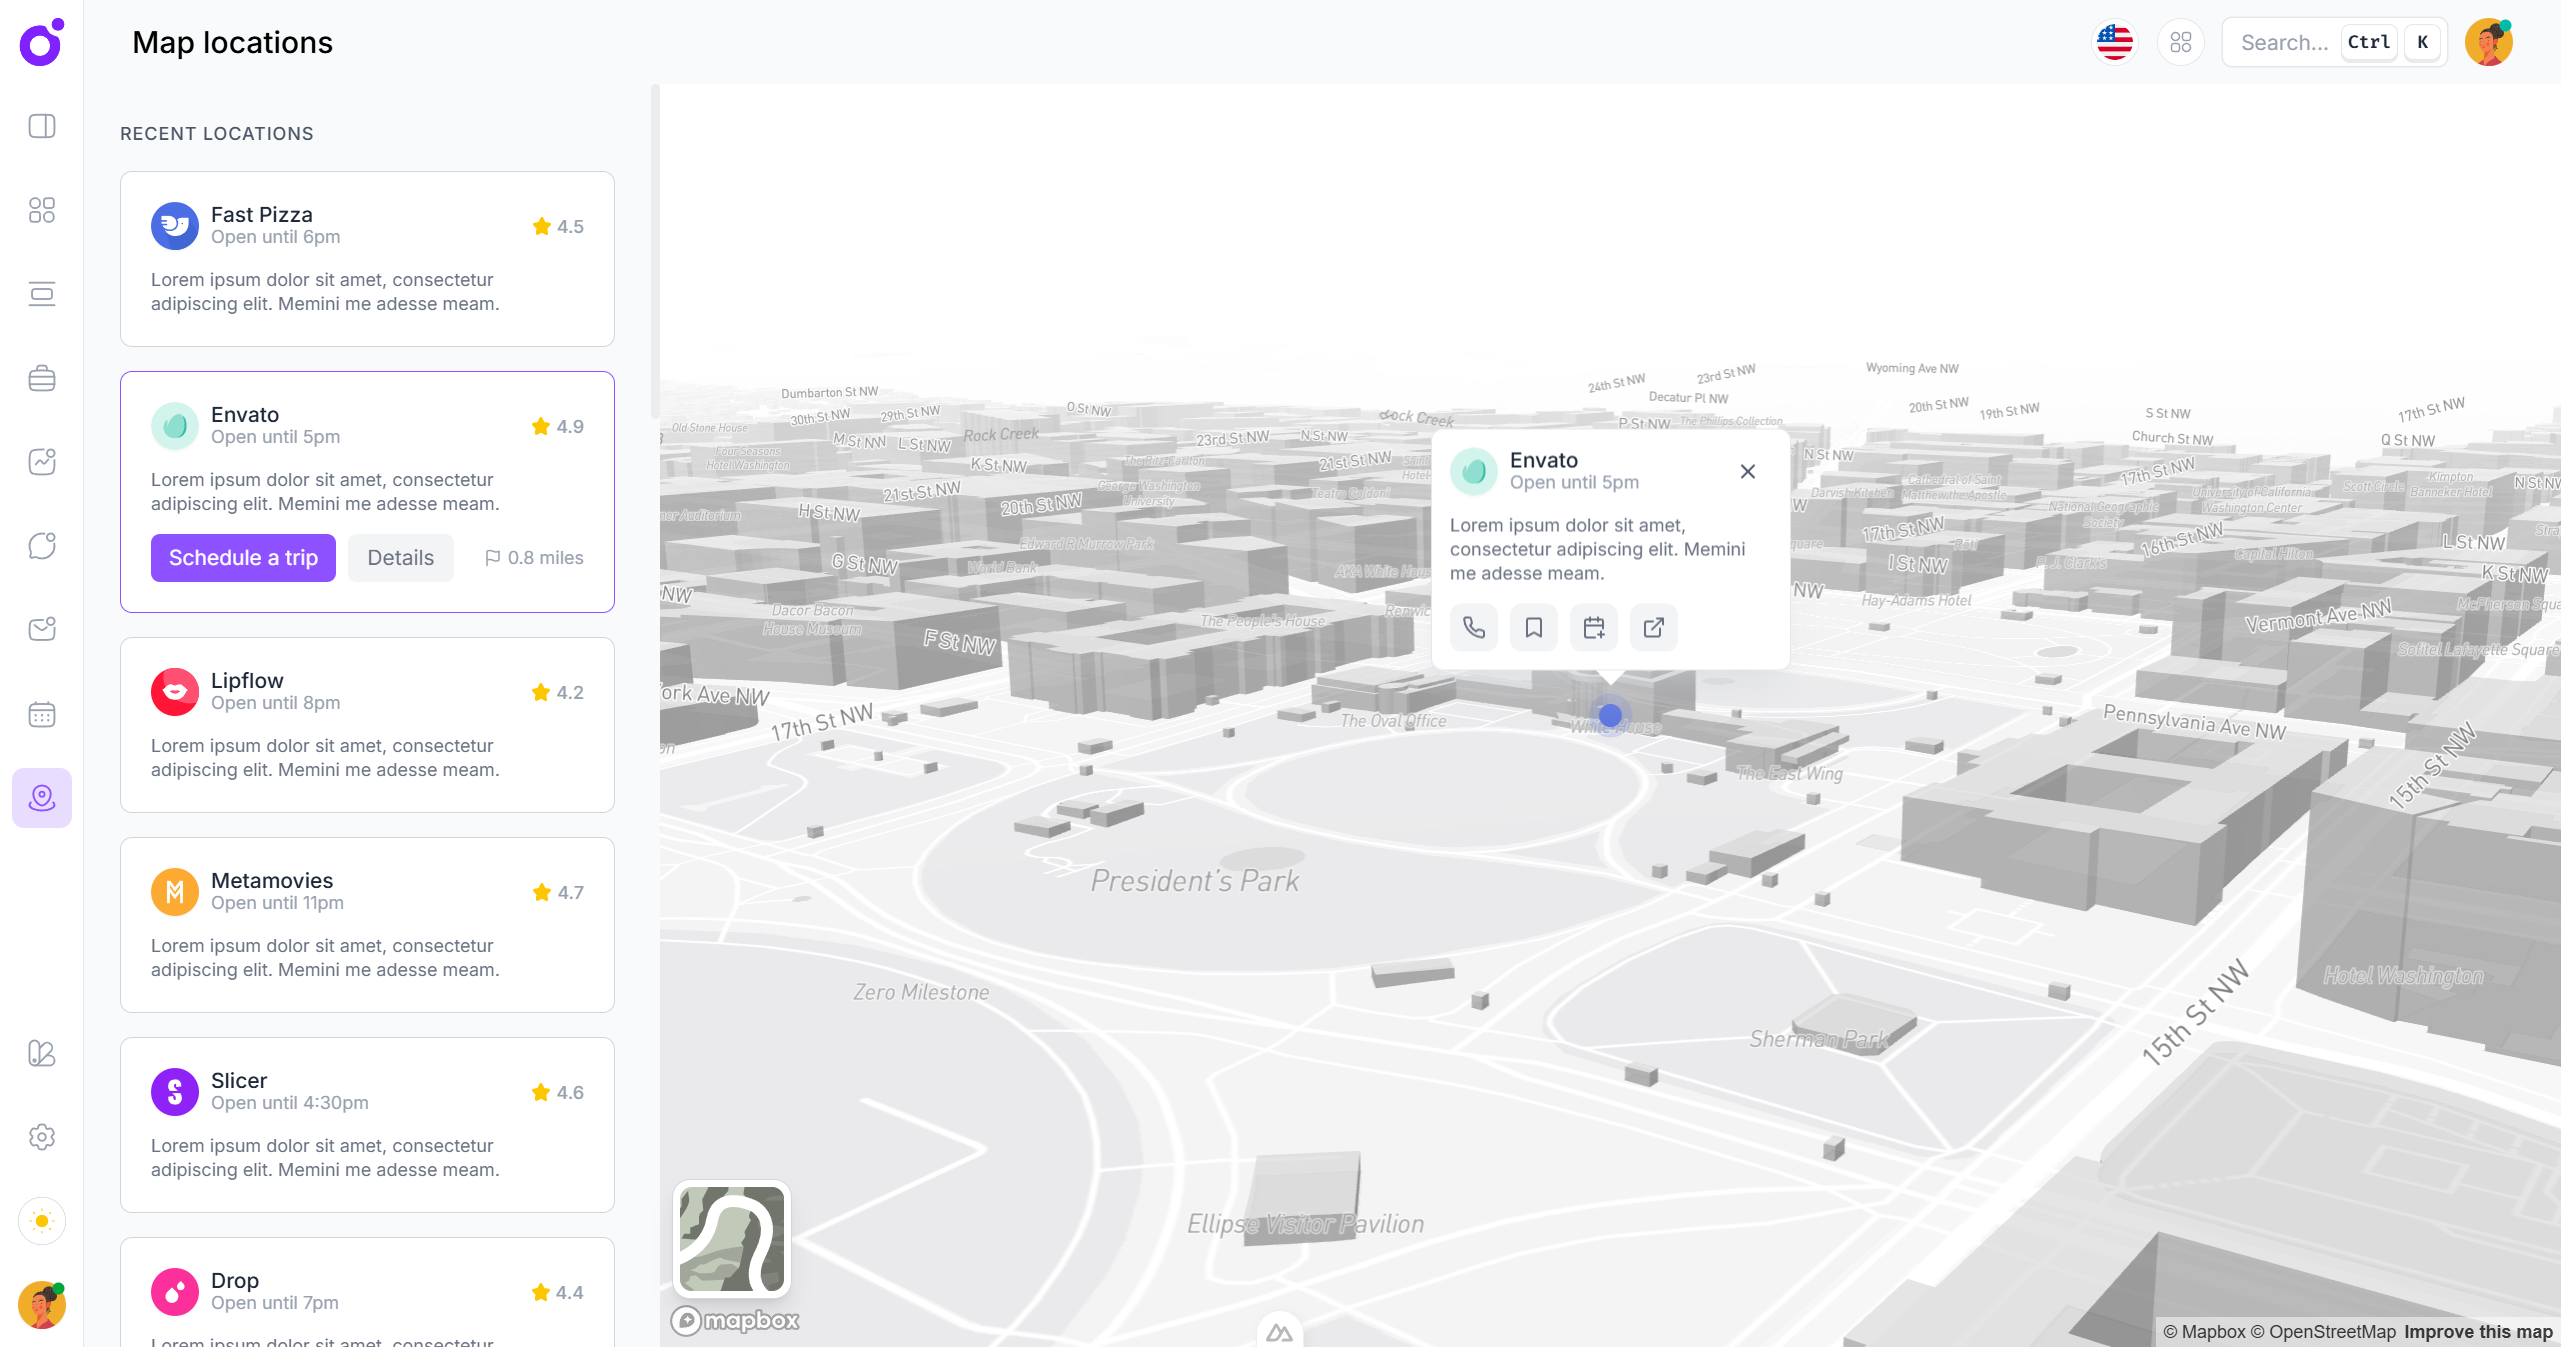Toggle light/dark theme with the sun icon

[x=42, y=1221]
